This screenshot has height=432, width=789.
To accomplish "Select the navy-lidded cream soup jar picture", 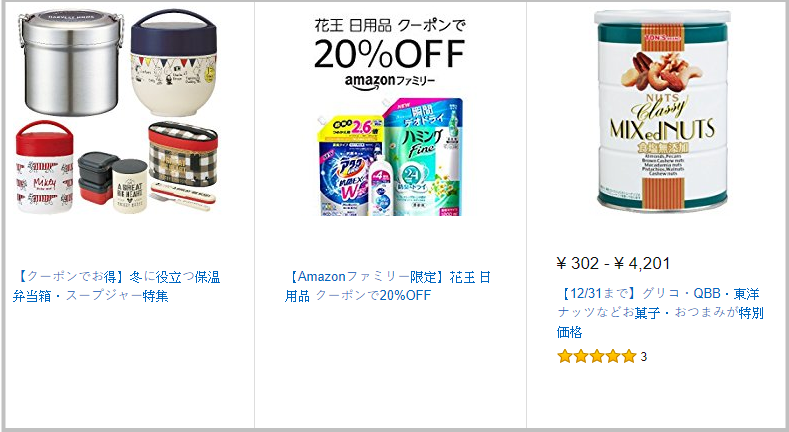I will [x=174, y=64].
